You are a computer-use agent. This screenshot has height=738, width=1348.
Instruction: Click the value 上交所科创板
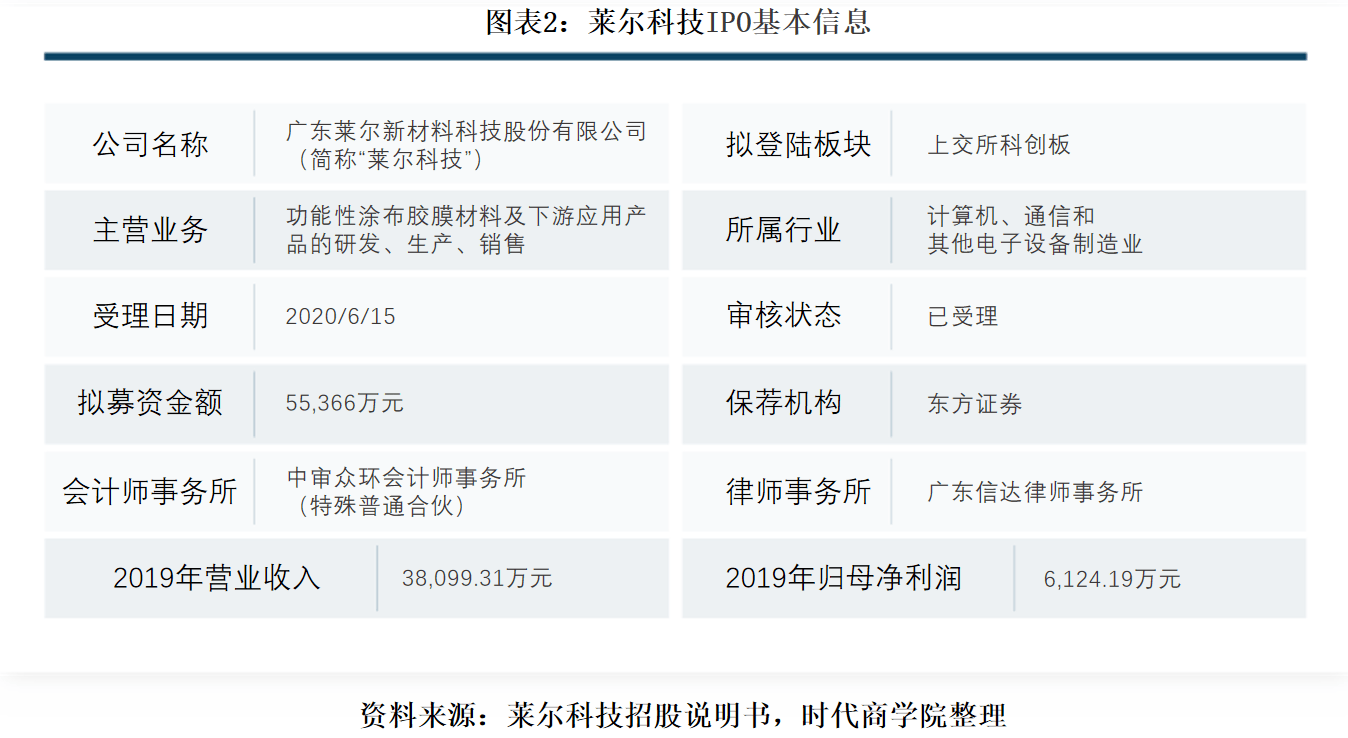click(999, 145)
